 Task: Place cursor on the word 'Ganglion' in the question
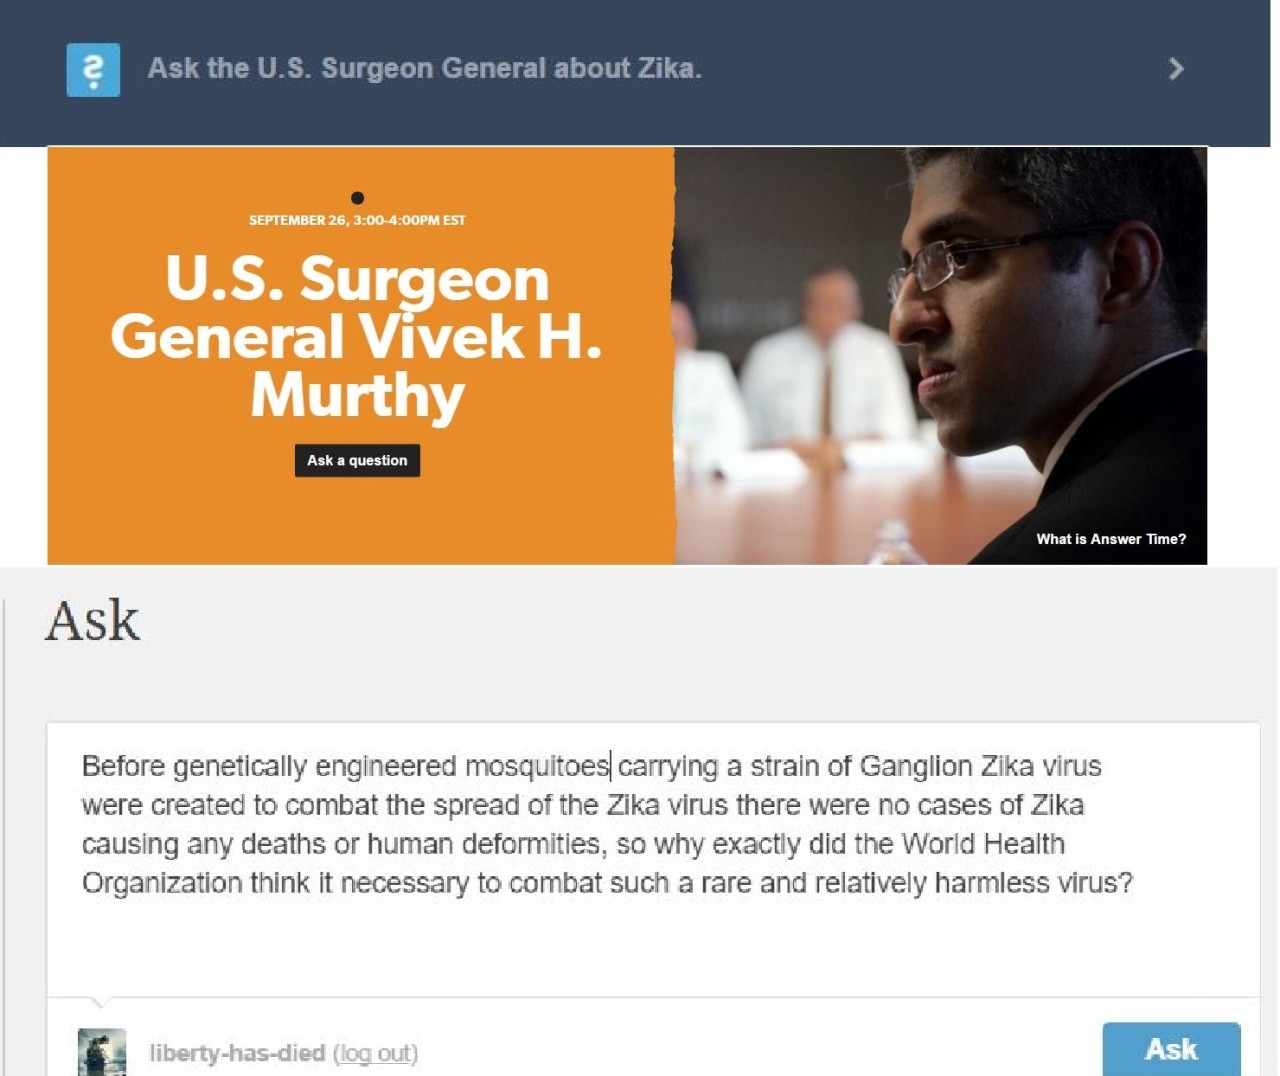(916, 766)
